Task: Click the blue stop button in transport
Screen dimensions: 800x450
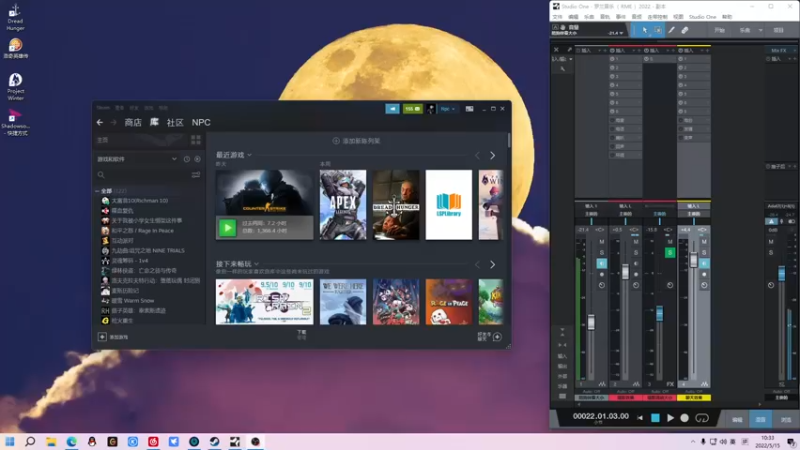Action: tap(655, 418)
